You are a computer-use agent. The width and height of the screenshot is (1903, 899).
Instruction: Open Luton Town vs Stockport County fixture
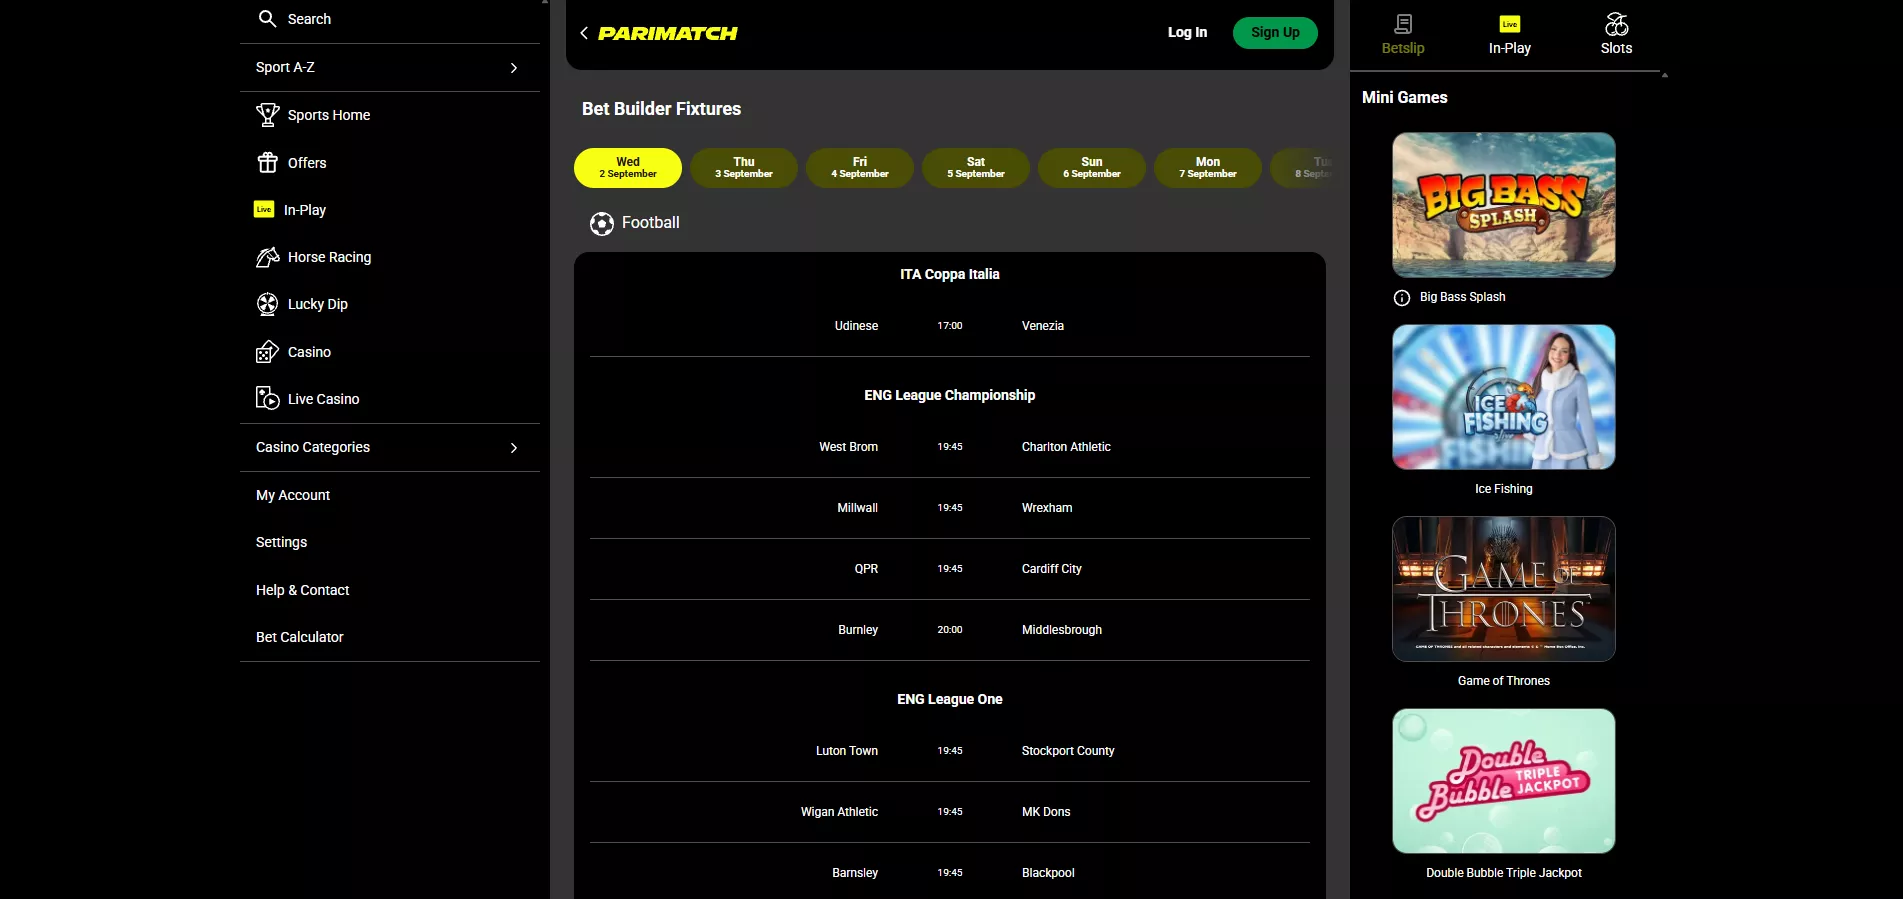950,751
